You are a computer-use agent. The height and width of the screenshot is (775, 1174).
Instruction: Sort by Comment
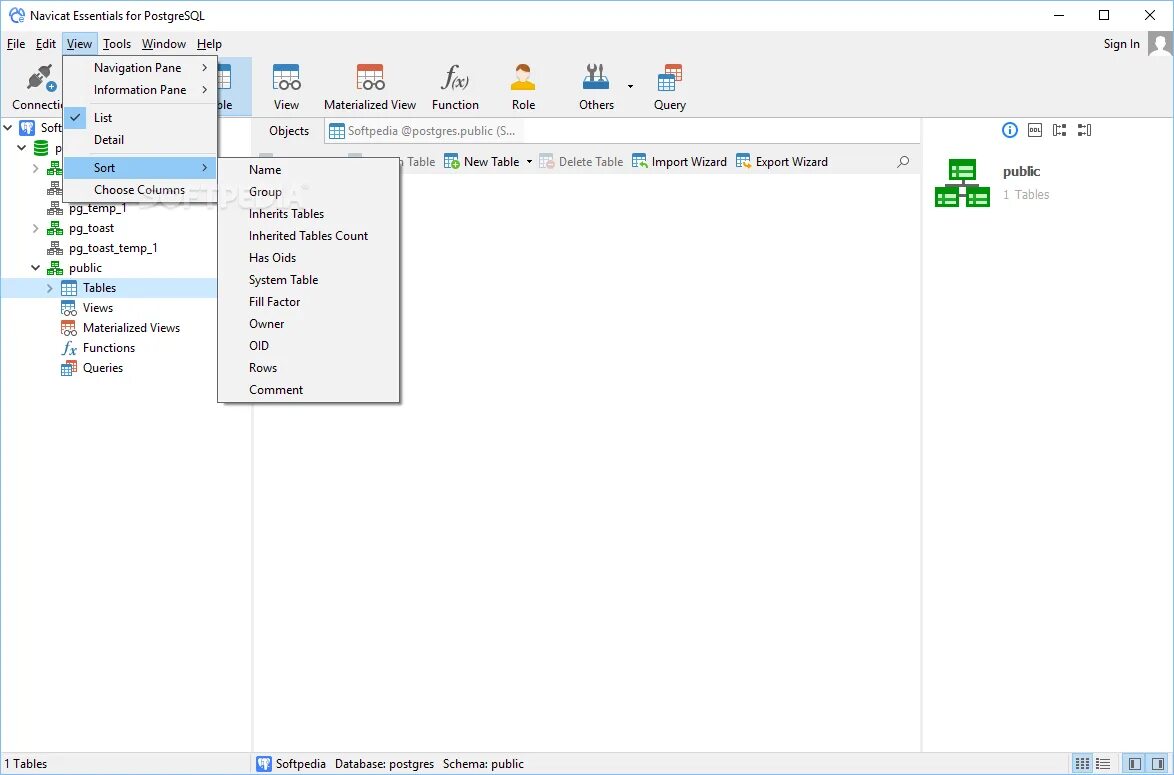(x=308, y=389)
